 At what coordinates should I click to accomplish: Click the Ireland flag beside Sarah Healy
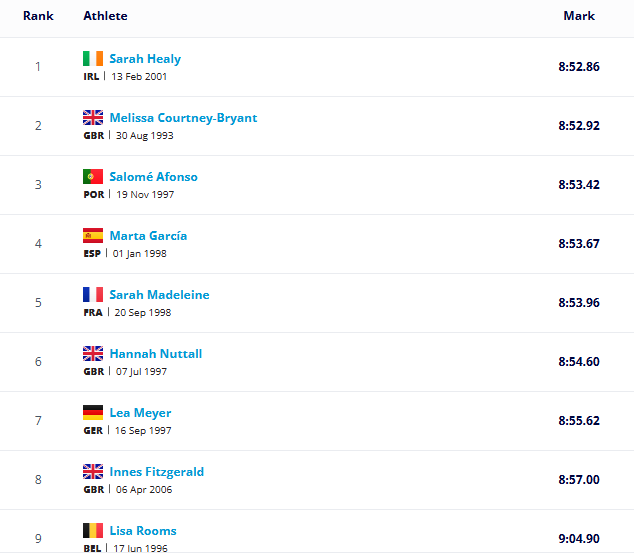93,58
